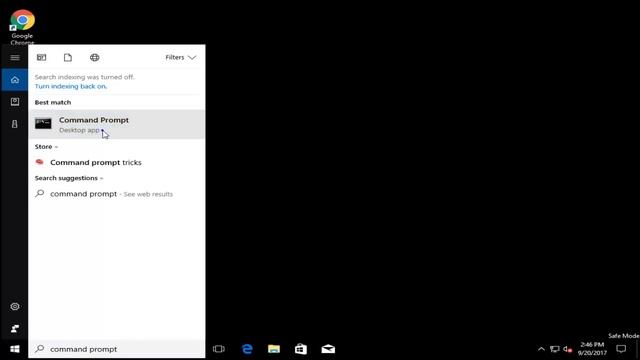Open the Google Chrome desktop shortcut

(x=22, y=27)
